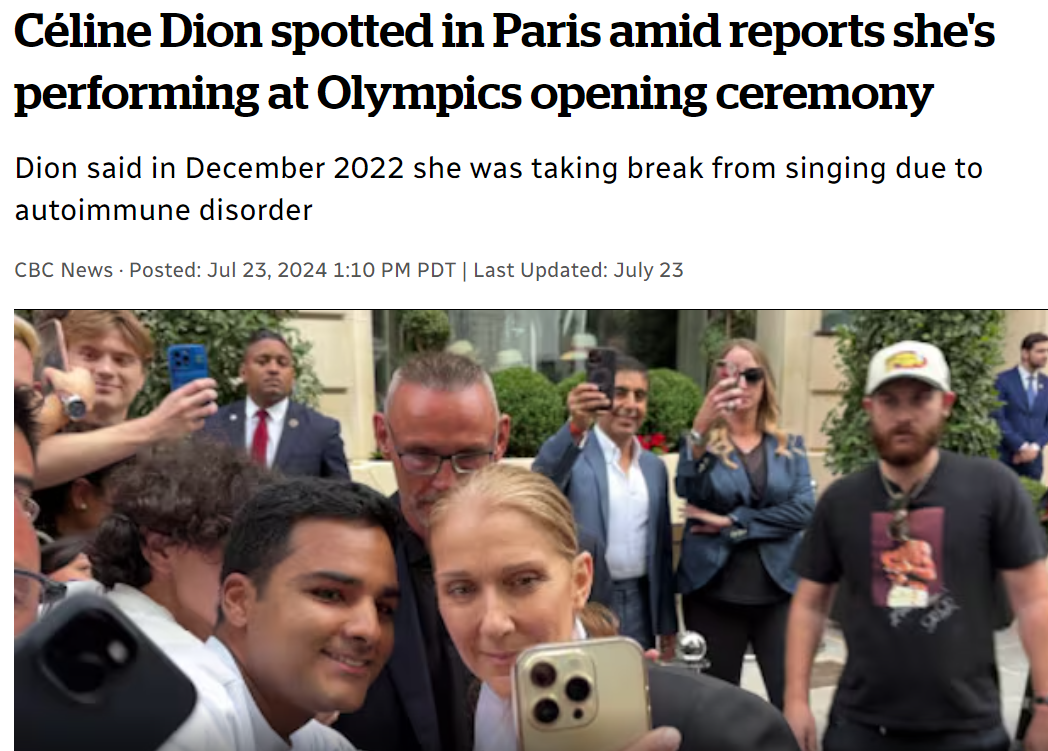Open the CBC News byline link
This screenshot has height=751, width=1048.
pos(64,270)
